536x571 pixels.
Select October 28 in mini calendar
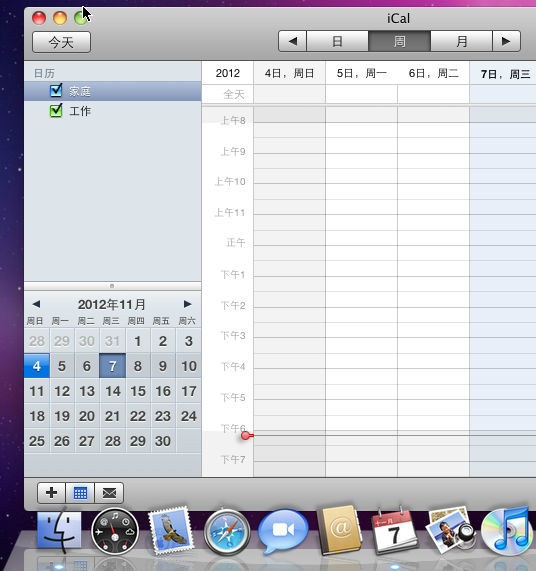[x=37, y=341]
